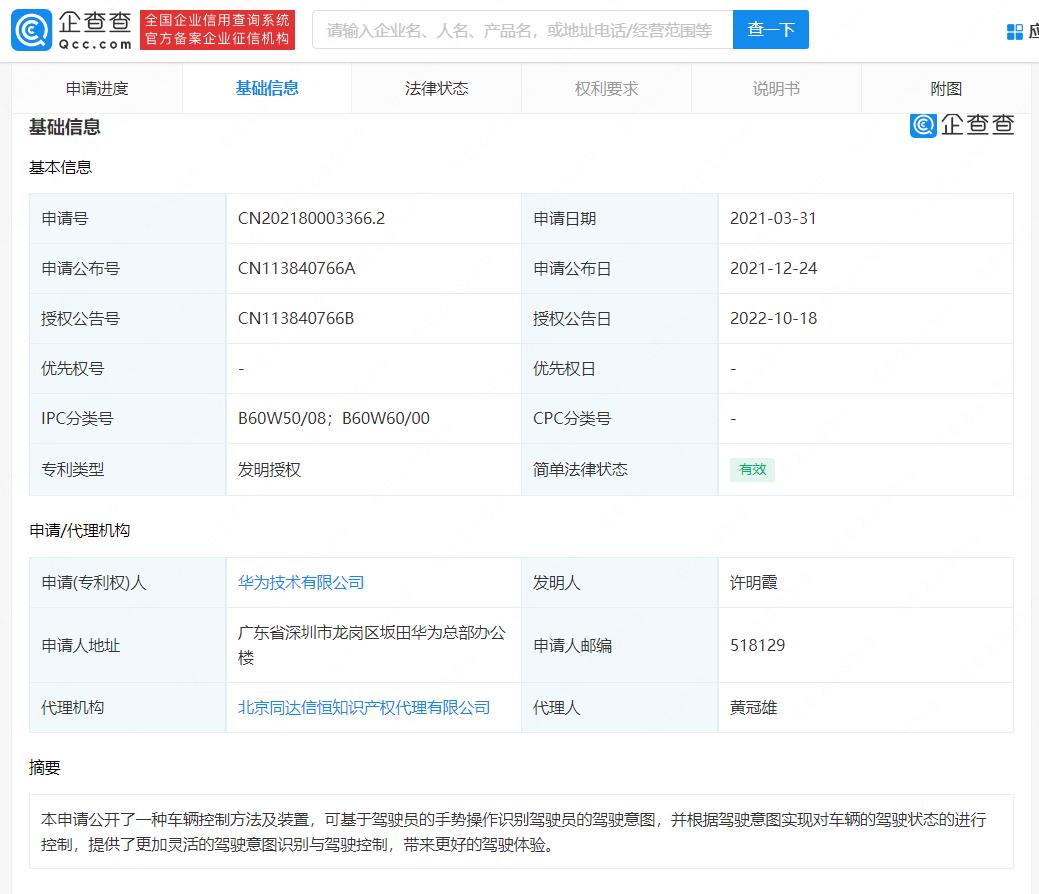Select publication number CN113840766A
Viewport: 1039px width, 894px height.
[x=296, y=268]
